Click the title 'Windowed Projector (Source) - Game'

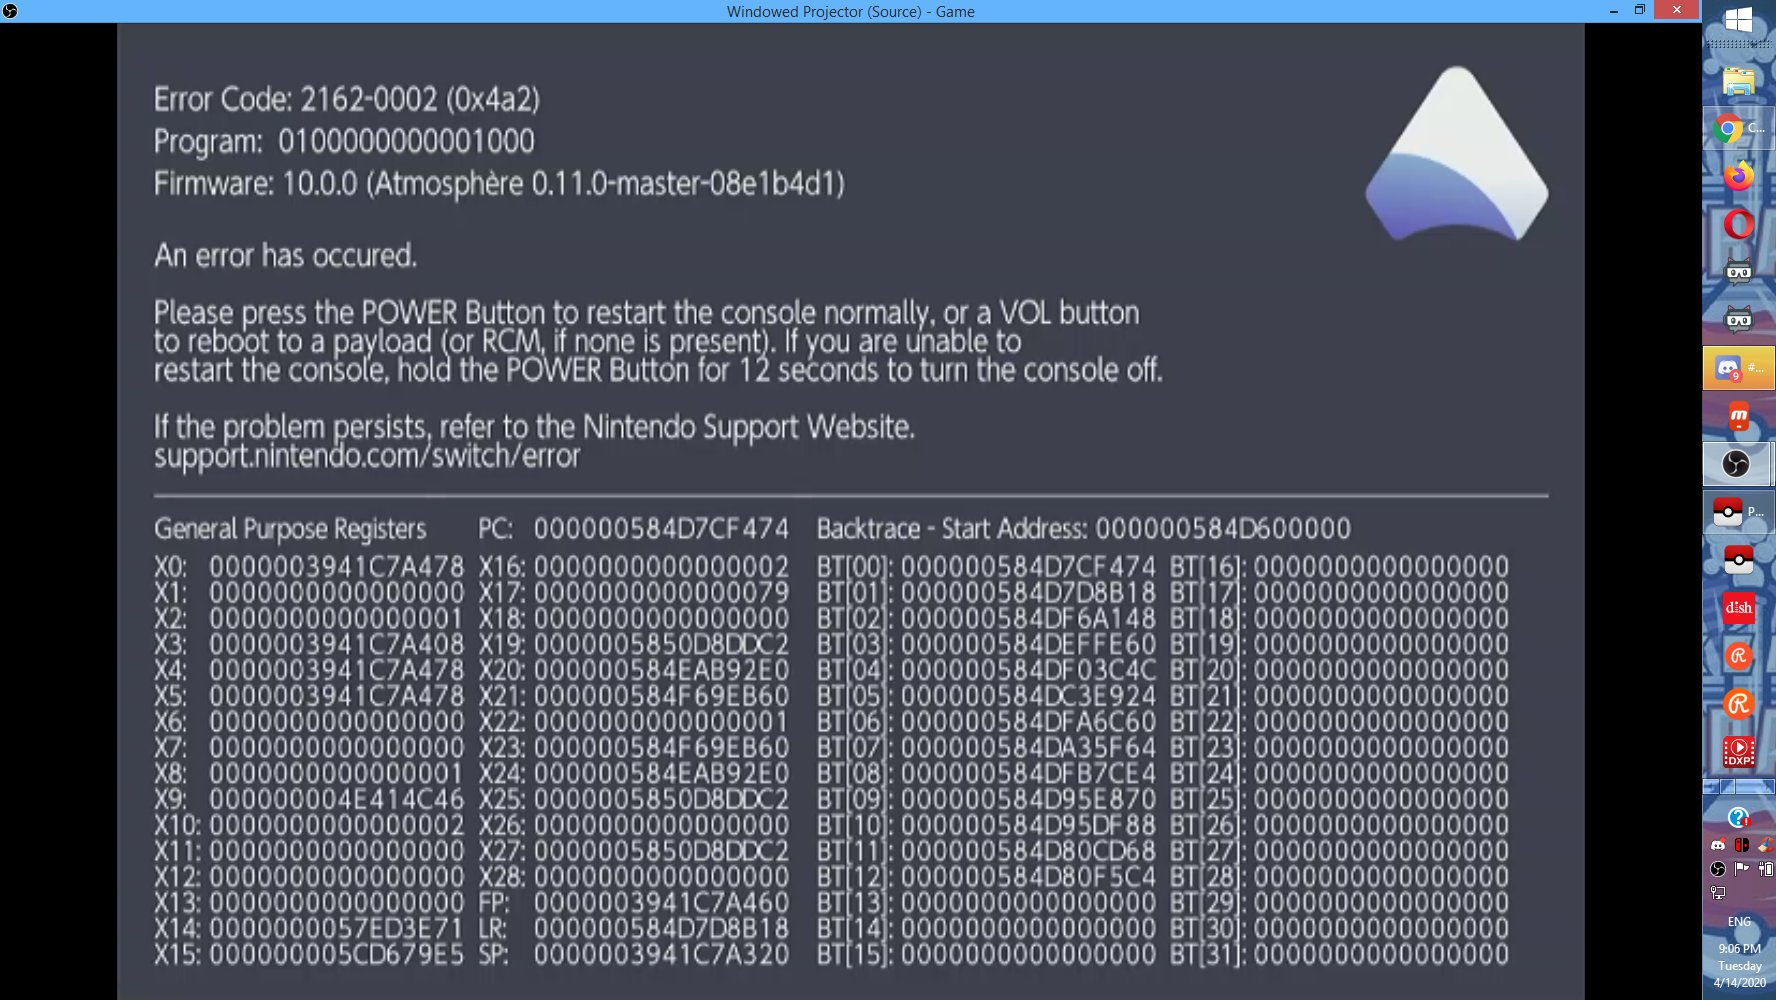pos(850,11)
